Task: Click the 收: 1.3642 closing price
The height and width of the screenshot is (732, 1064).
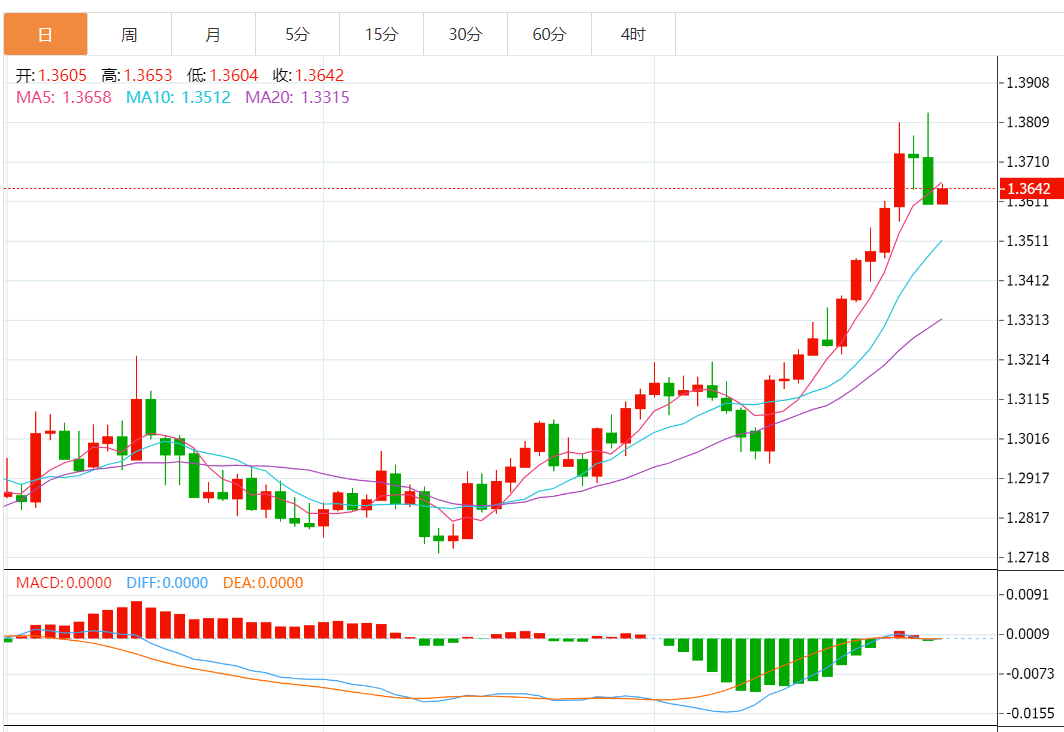Action: (308, 75)
